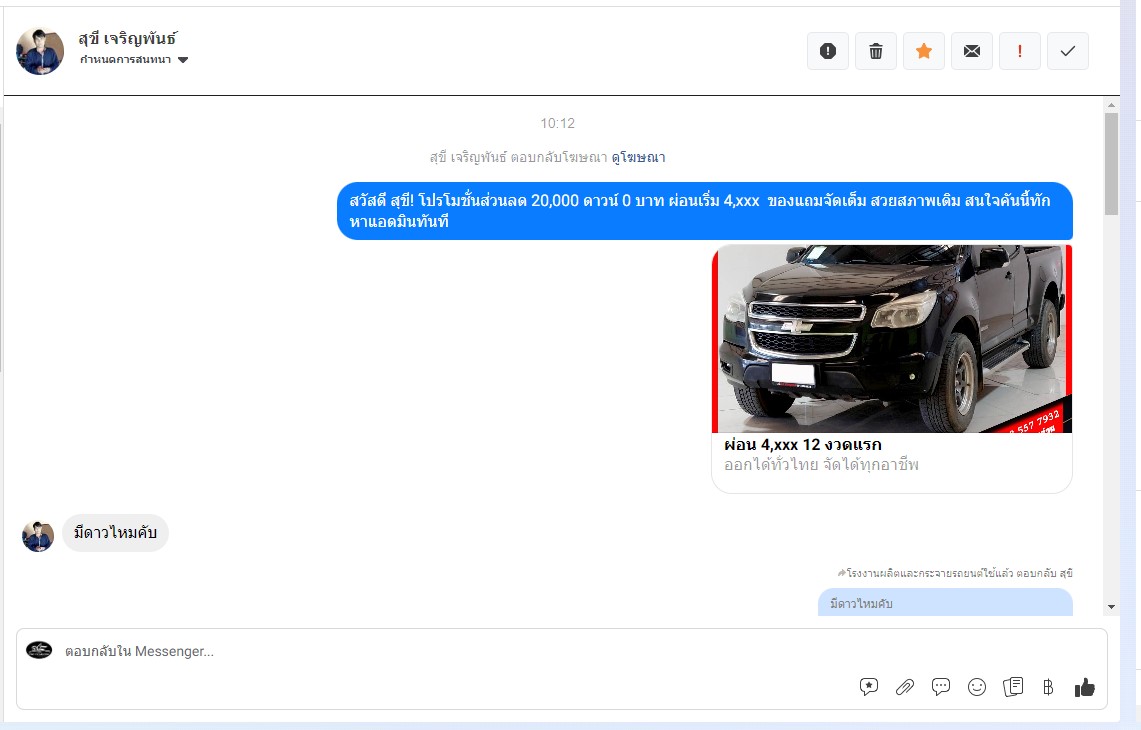
Task: Attach a file using the paperclip icon
Action: point(905,687)
